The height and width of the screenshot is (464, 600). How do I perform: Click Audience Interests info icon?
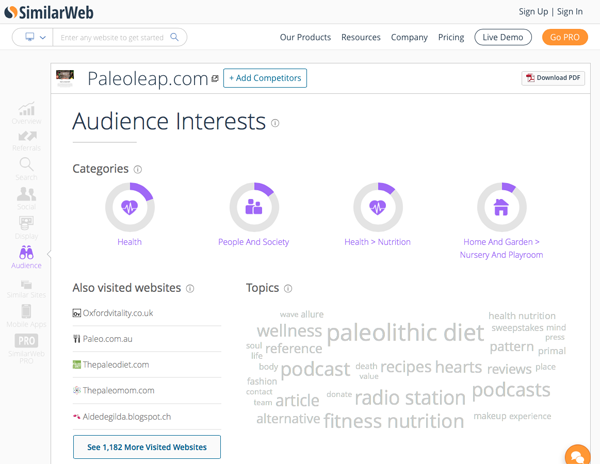[x=275, y=123]
